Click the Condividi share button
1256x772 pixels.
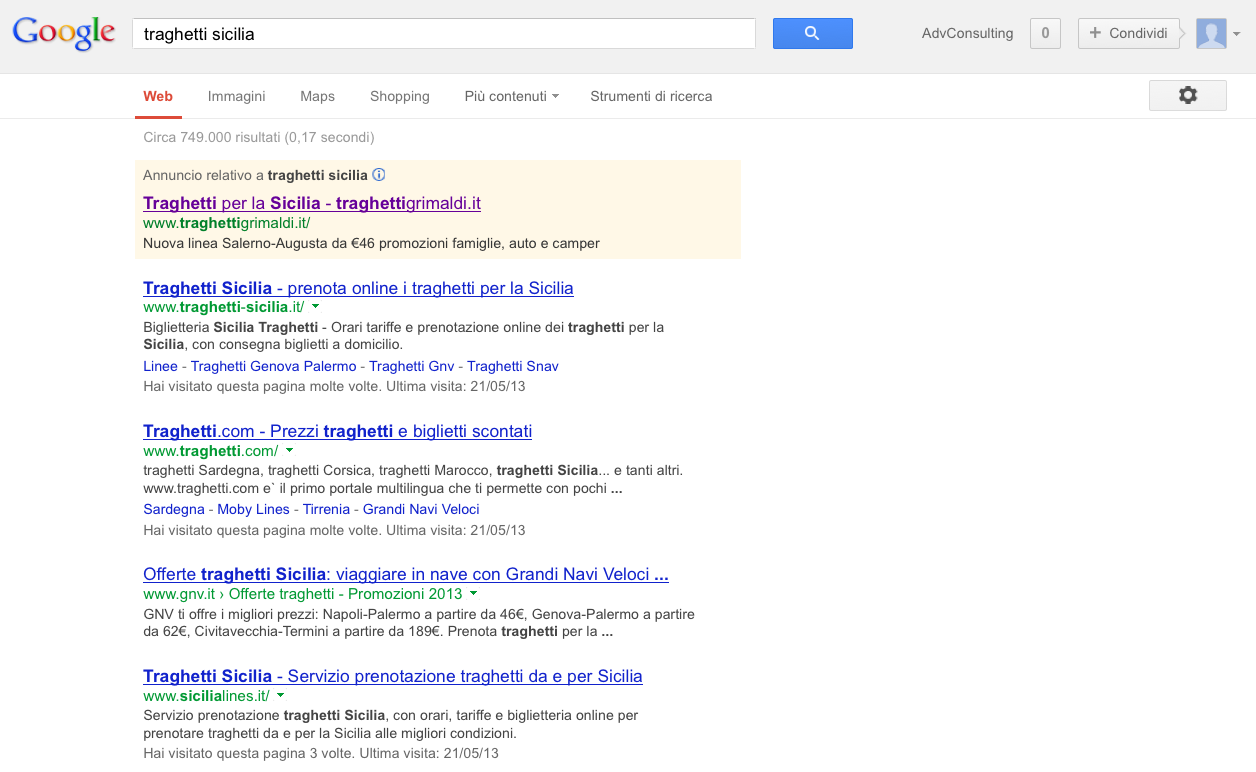(1128, 33)
